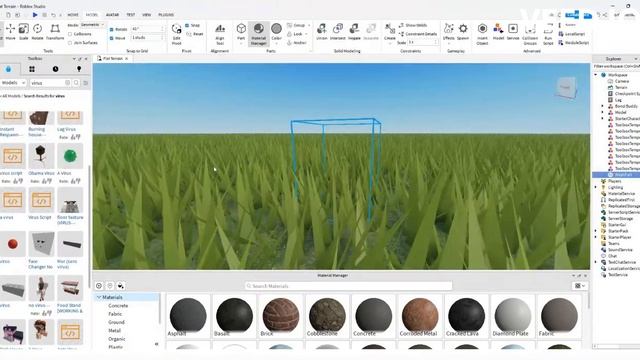
Task: Select the Move tool
Action: pyautogui.click(x=10, y=32)
